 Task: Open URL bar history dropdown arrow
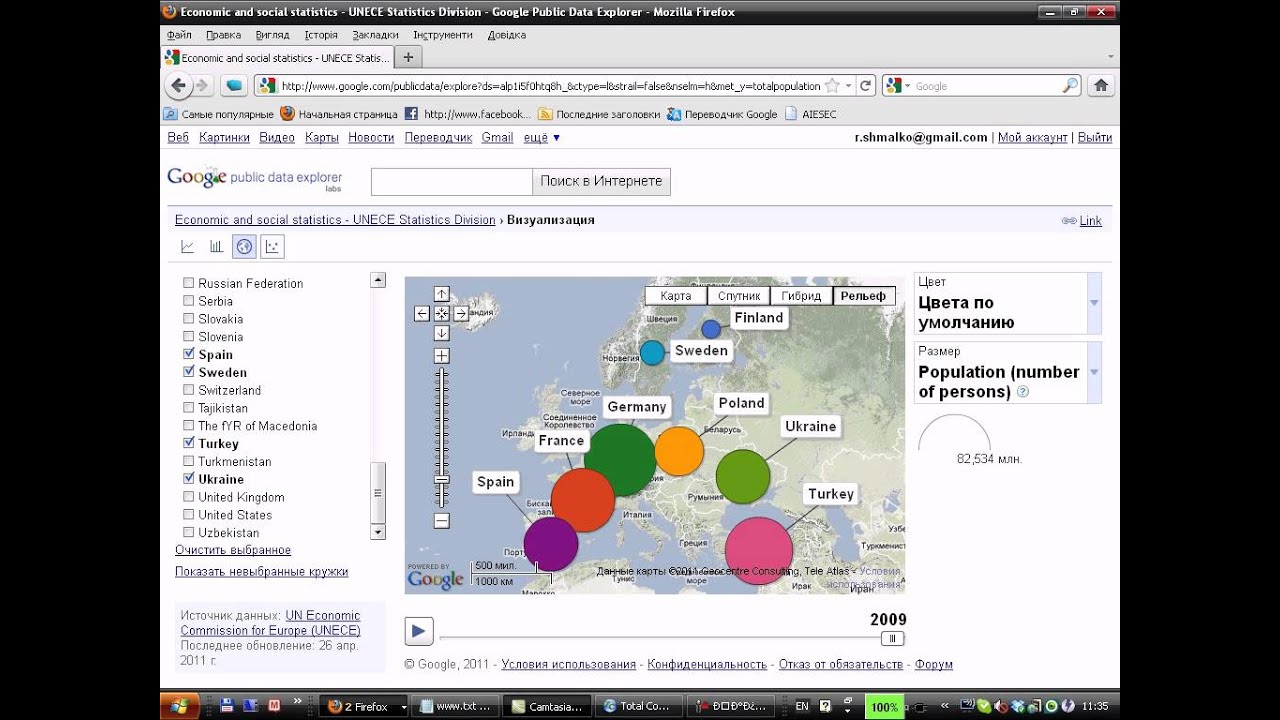(849, 86)
